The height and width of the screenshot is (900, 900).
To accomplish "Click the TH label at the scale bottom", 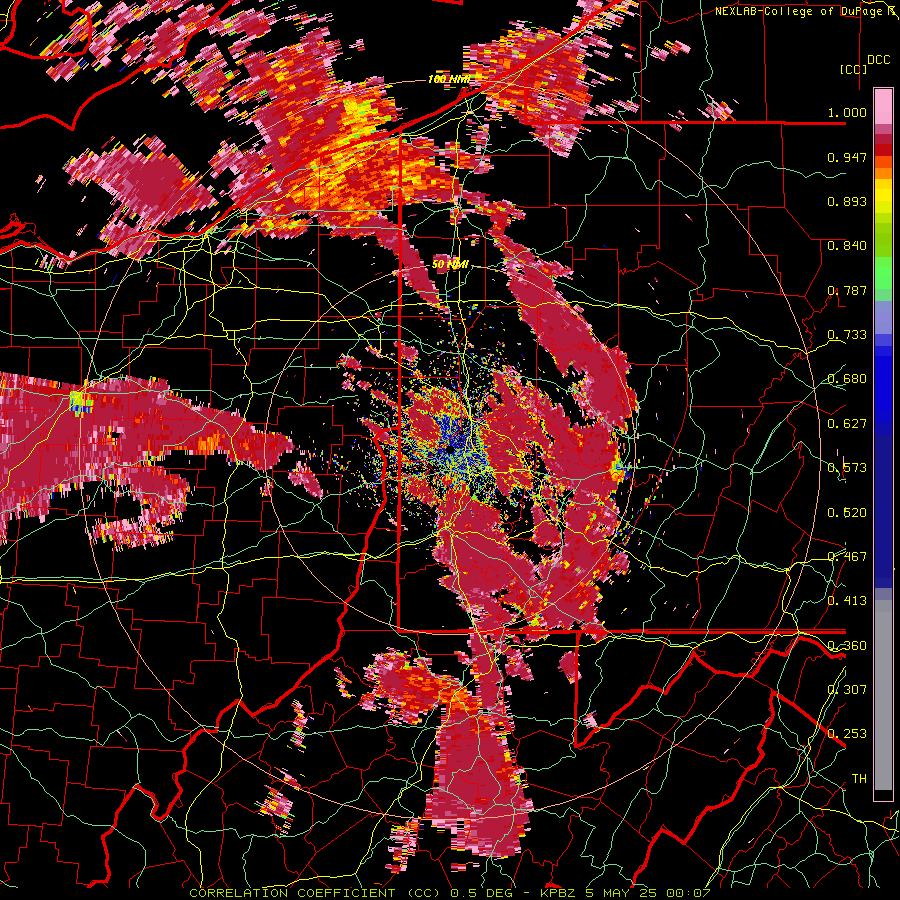I will [x=859, y=779].
